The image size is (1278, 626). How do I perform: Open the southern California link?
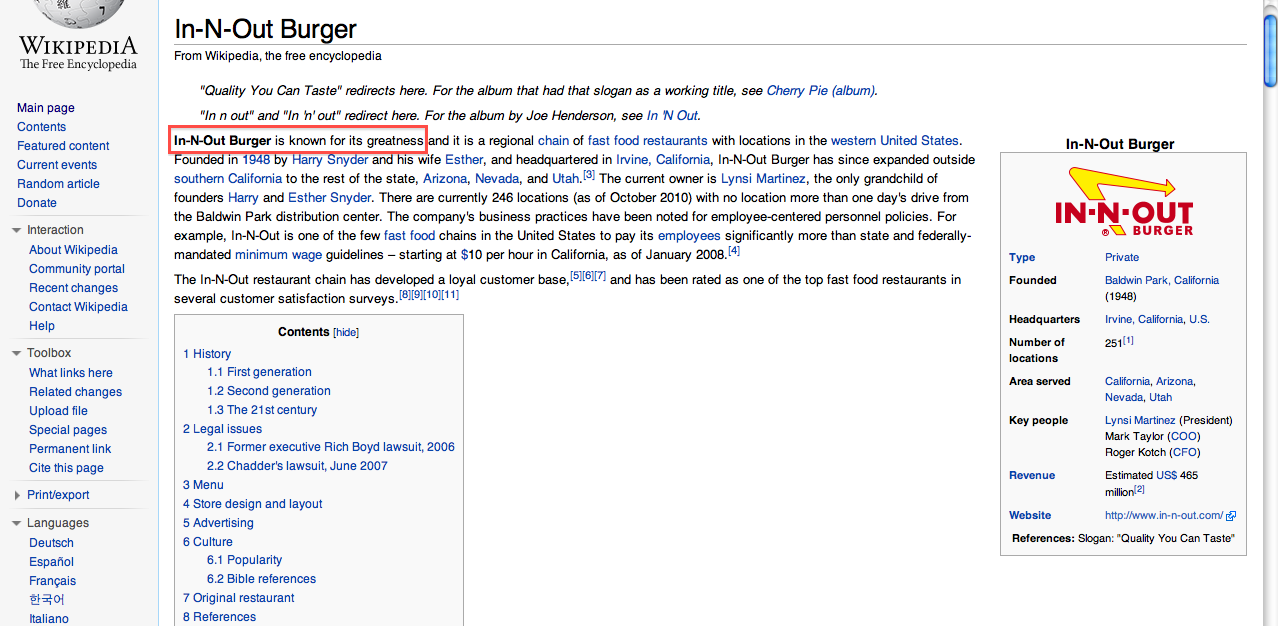[x=228, y=179]
